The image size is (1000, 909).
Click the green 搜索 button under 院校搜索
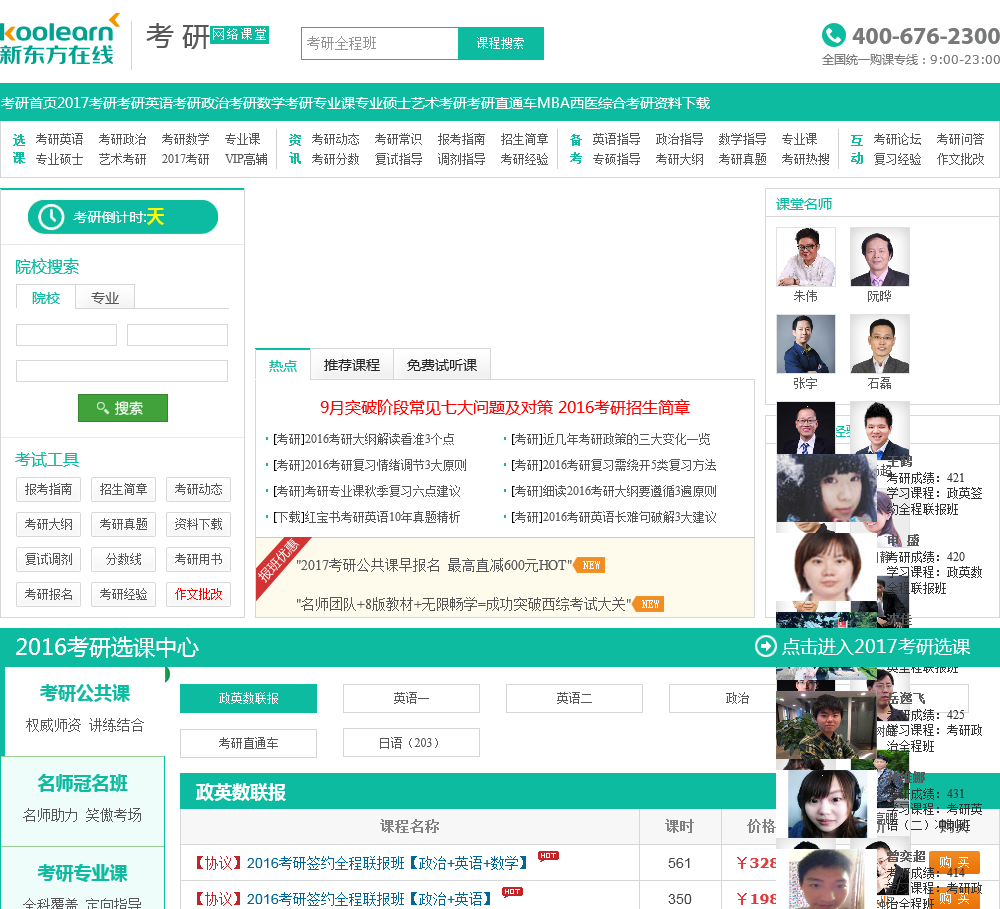click(122, 408)
